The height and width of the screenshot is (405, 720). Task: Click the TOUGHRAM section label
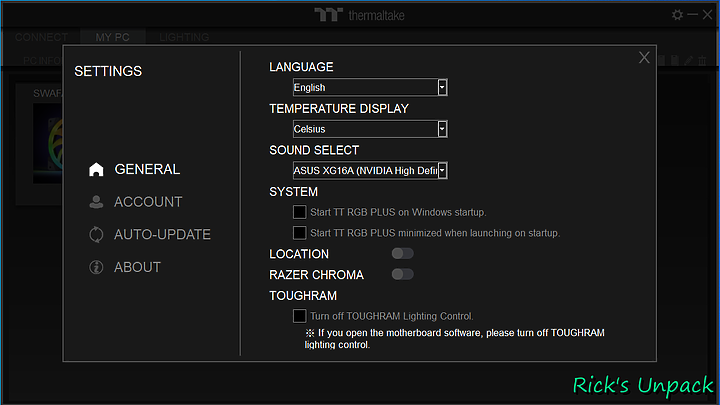coord(303,296)
